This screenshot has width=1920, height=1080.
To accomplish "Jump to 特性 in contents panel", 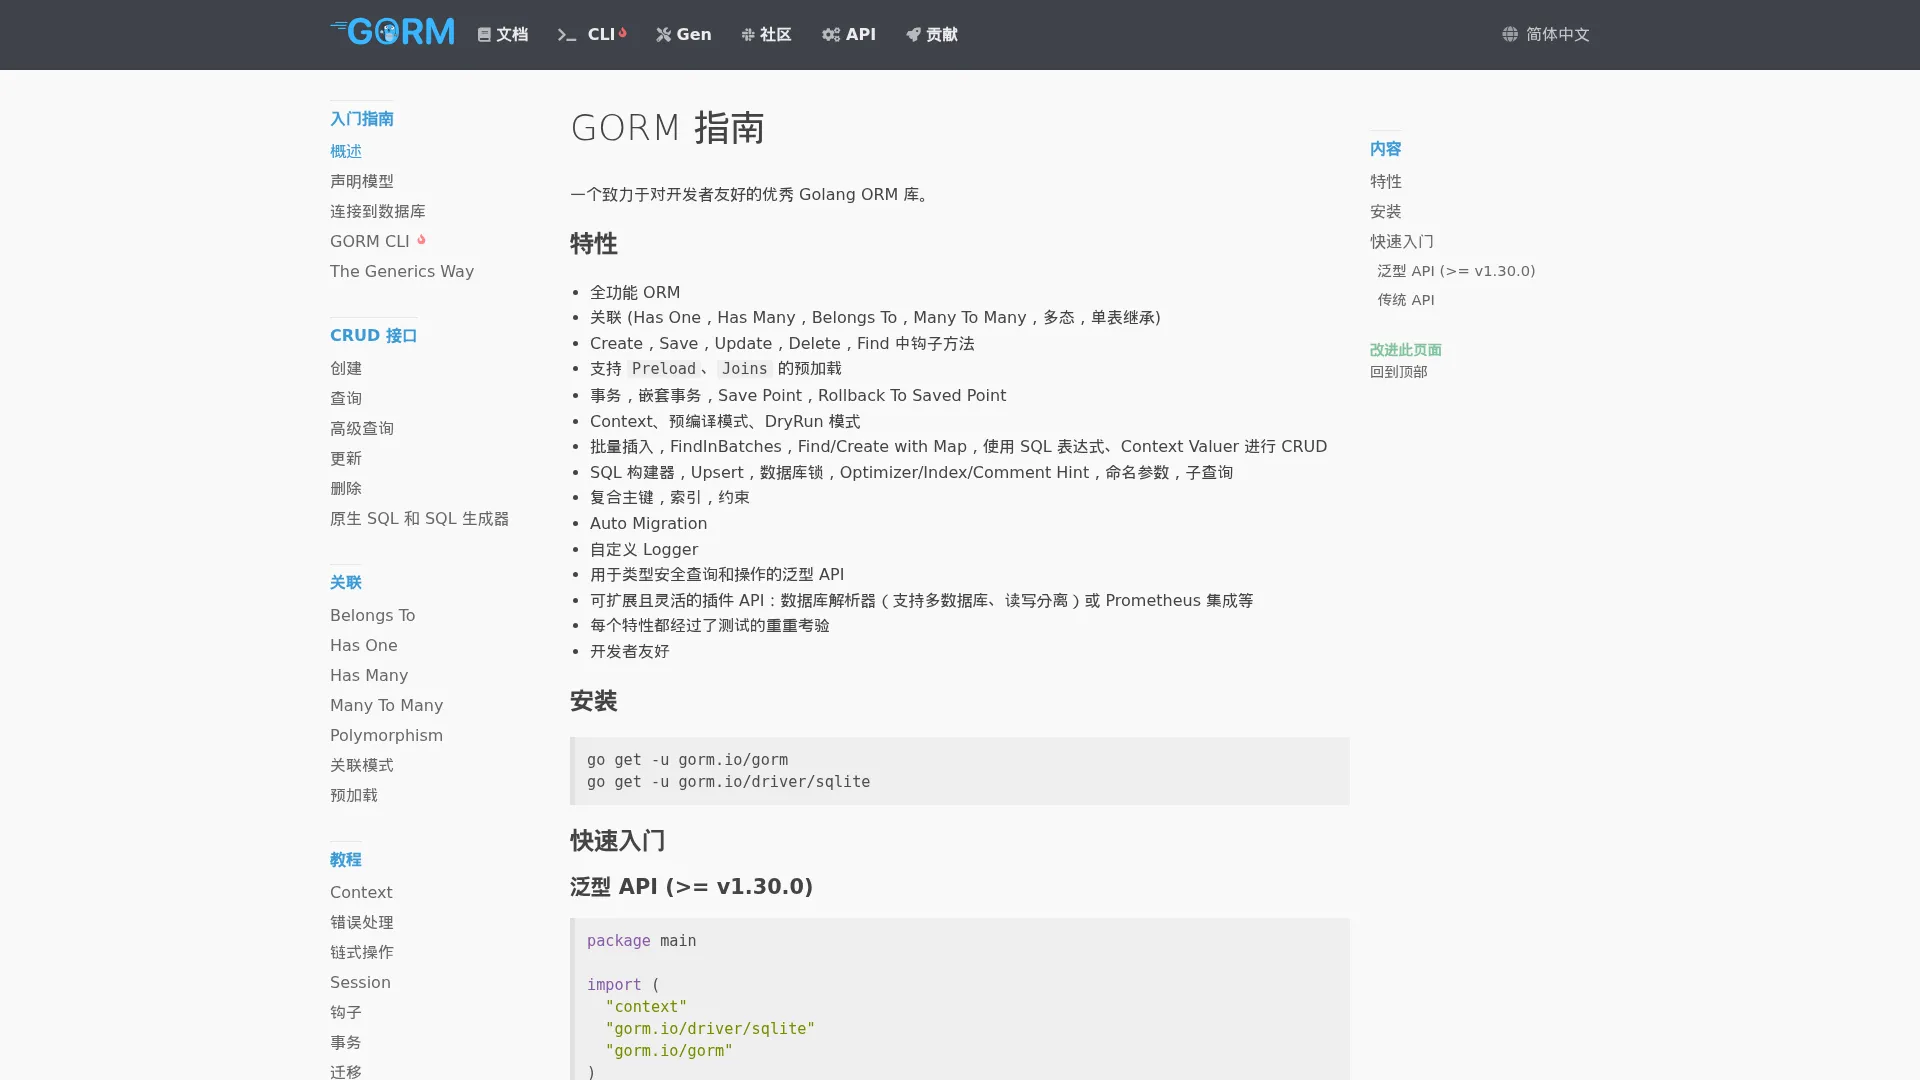I will tap(1386, 181).
